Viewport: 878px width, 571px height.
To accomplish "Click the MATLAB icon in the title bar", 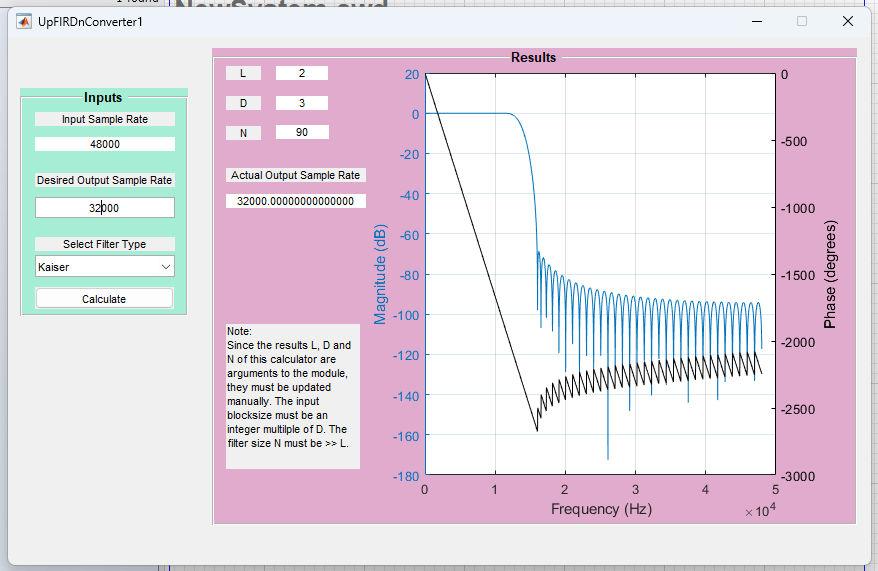I will pyautogui.click(x=24, y=21).
